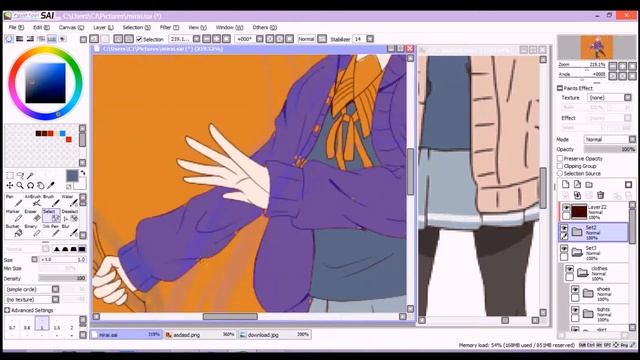Select the Set3 layer folder row

(x=594, y=253)
